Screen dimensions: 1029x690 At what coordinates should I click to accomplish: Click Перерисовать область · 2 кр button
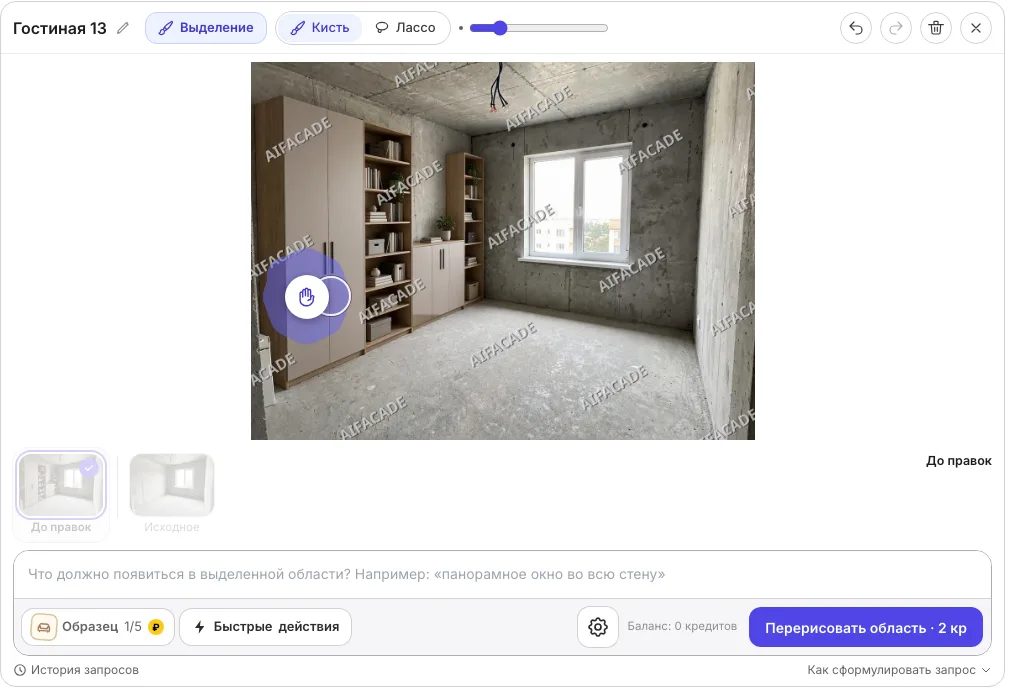[866, 628]
